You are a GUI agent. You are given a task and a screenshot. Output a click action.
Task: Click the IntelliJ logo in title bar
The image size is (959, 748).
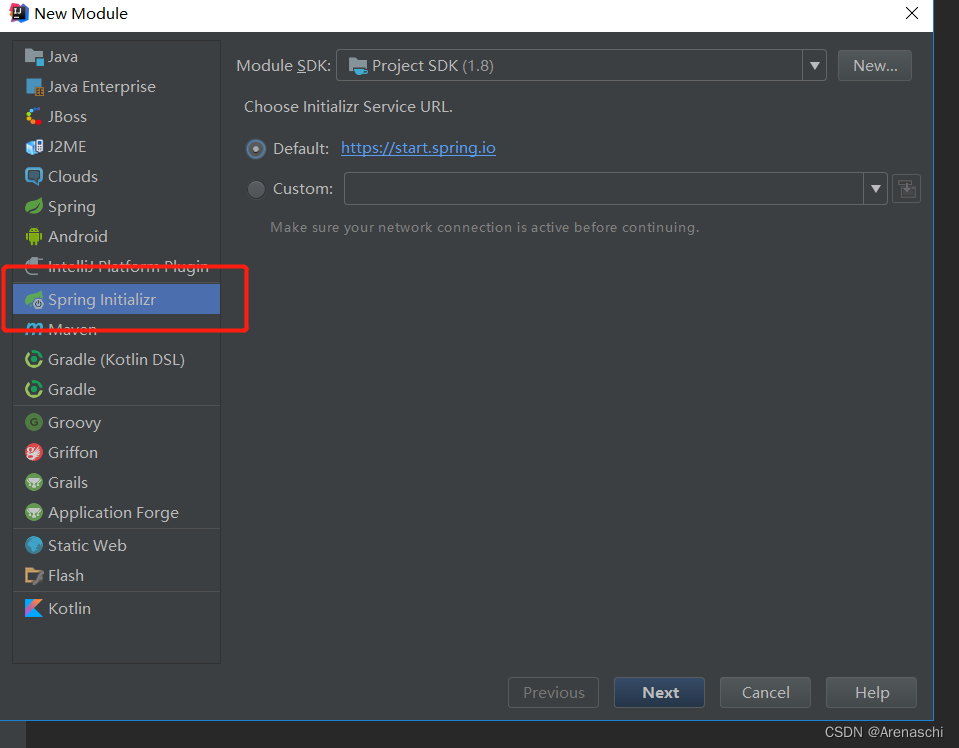pyautogui.click(x=19, y=13)
